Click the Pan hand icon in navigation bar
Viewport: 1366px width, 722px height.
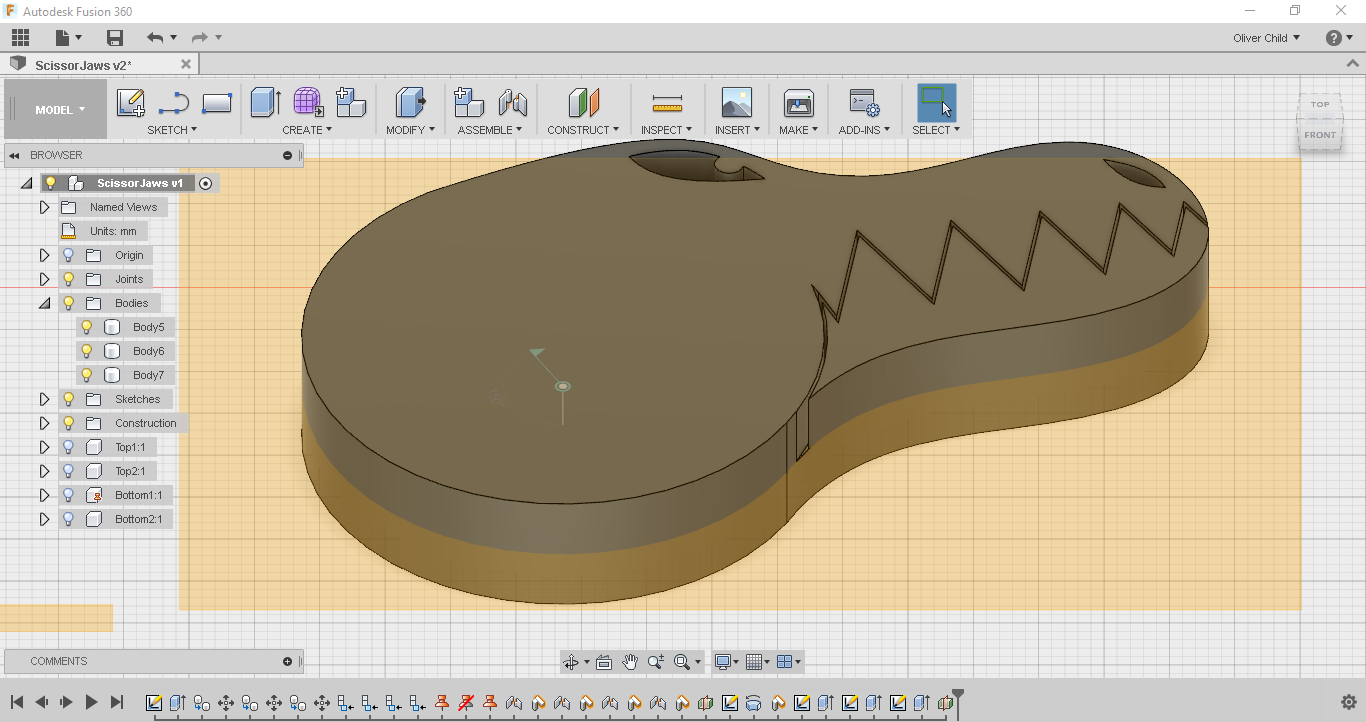tap(630, 662)
